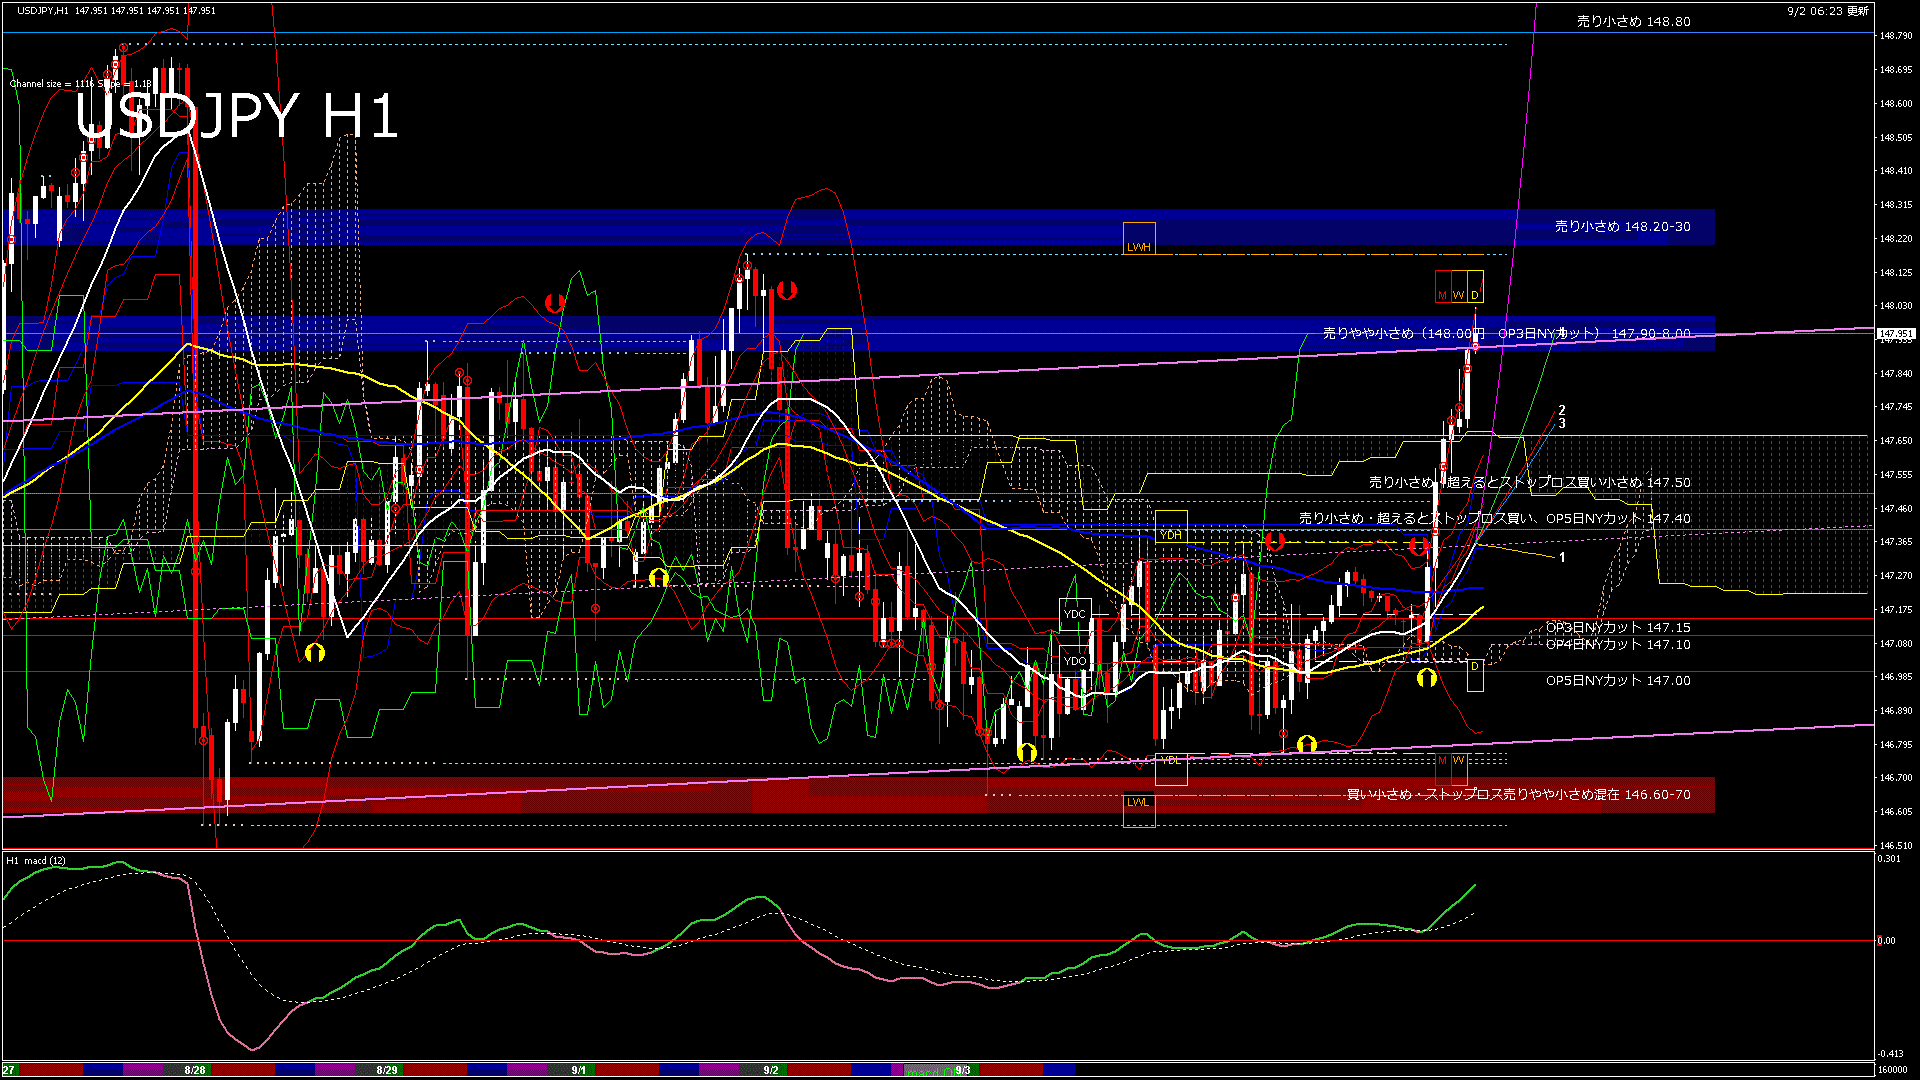Click the 8/28 date on the time axis

(x=195, y=1070)
